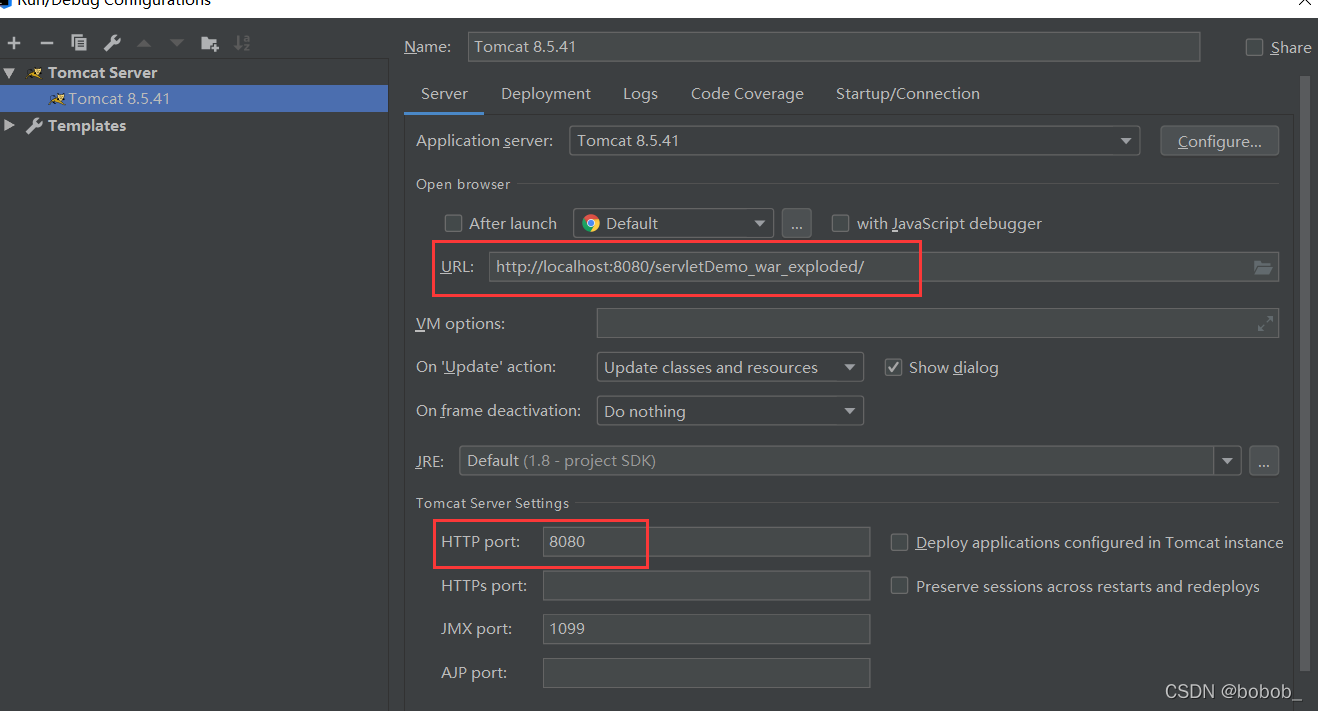Click the Configure... button
Viewport: 1318px width, 711px height.
coord(1219,141)
